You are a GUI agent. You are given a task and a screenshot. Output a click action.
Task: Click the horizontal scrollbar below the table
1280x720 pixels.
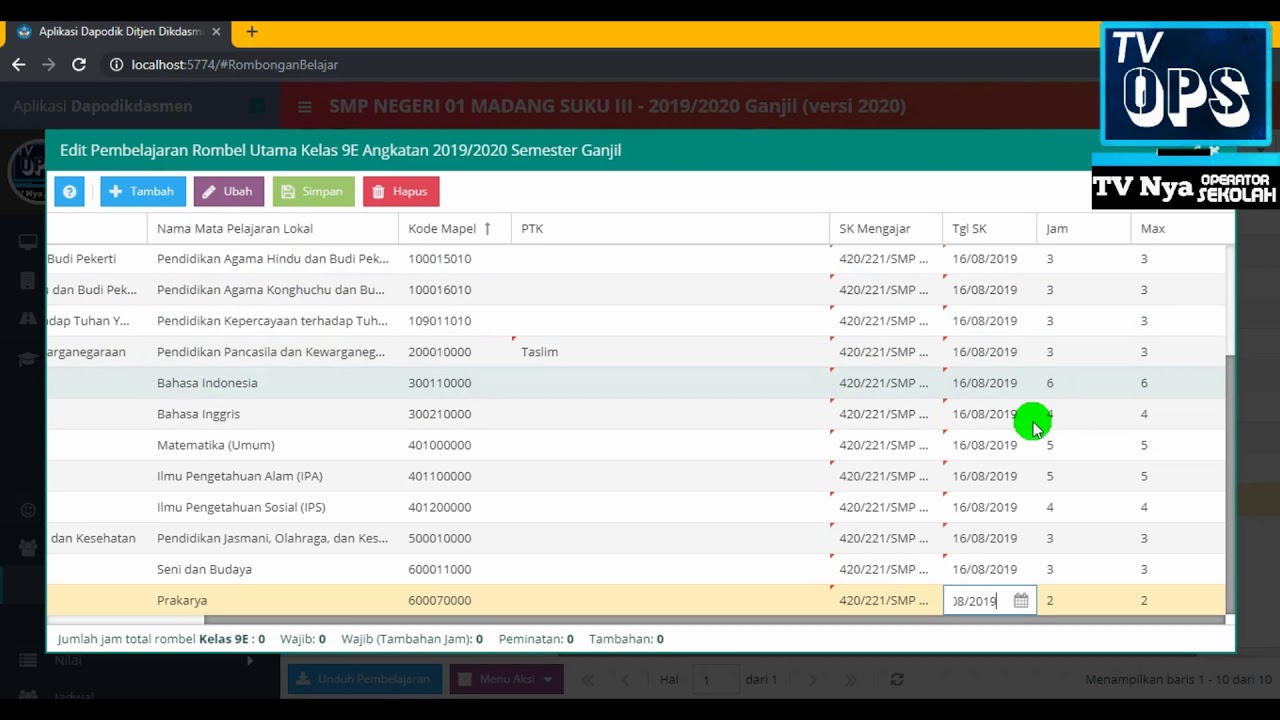point(714,620)
